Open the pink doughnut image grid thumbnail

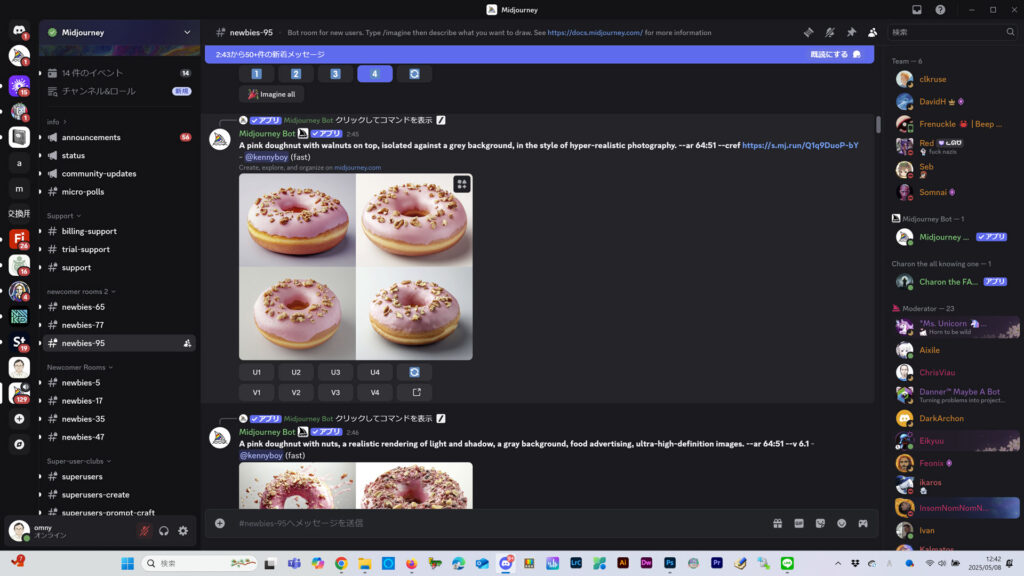[356, 267]
